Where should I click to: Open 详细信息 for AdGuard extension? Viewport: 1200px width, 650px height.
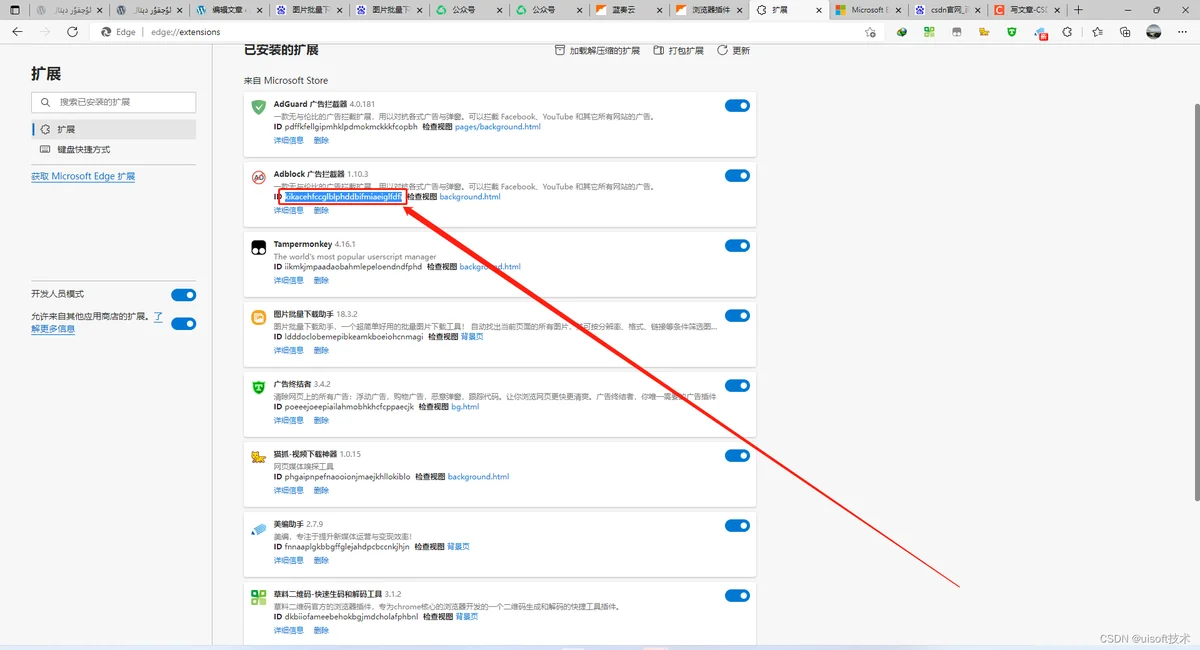[289, 141]
